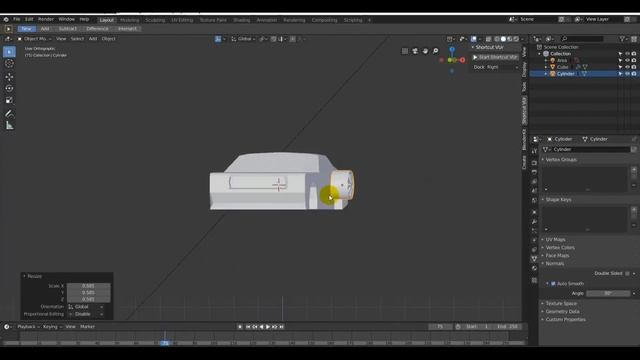This screenshot has width=640, height=360.
Task: Click the blue Z axis gizmo handle
Action: coord(452,49)
